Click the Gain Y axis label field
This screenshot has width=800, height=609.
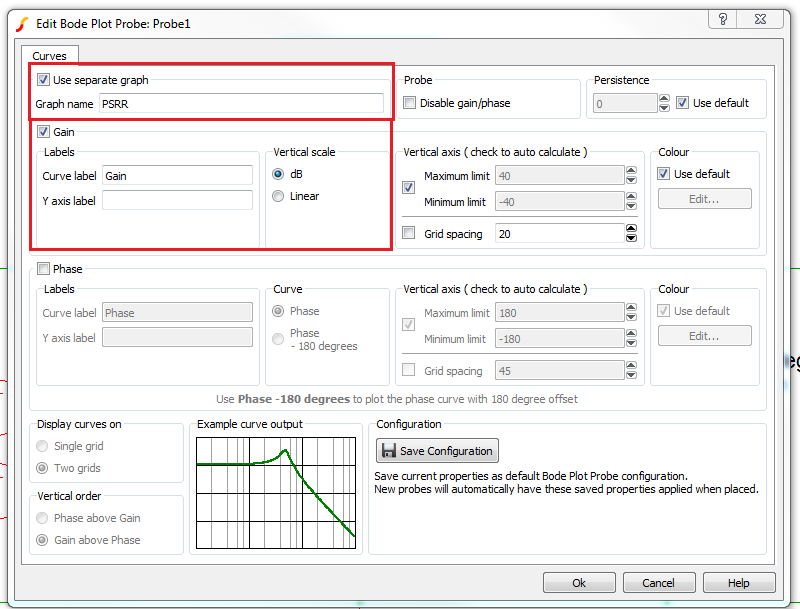177,201
